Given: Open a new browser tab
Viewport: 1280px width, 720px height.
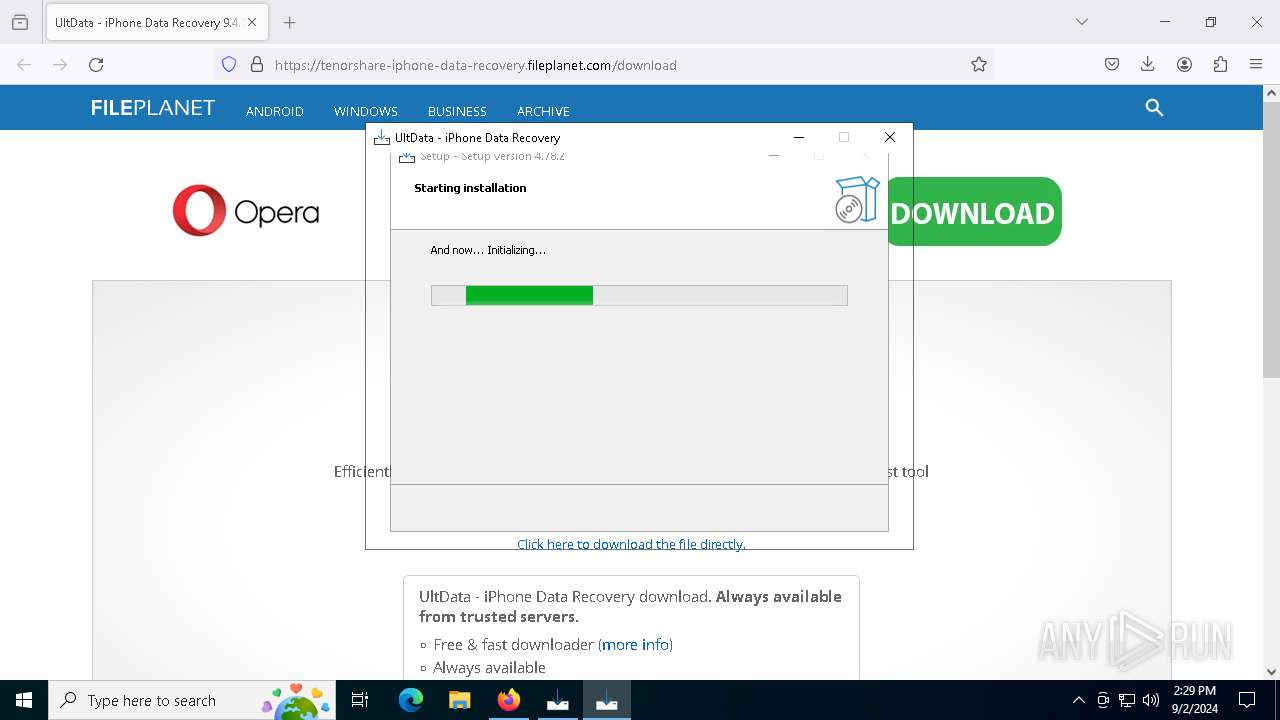Looking at the screenshot, I should [290, 22].
